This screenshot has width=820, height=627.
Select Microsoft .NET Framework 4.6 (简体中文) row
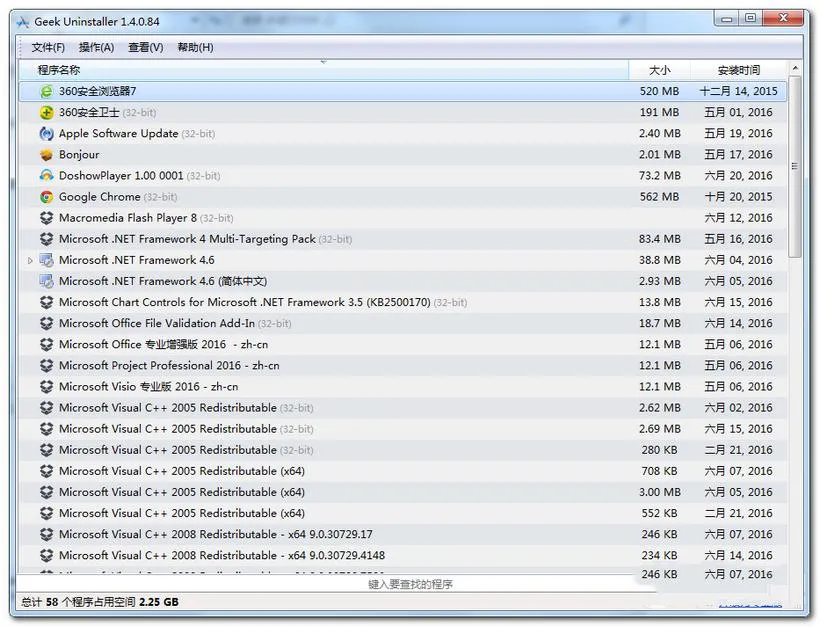[403, 281]
